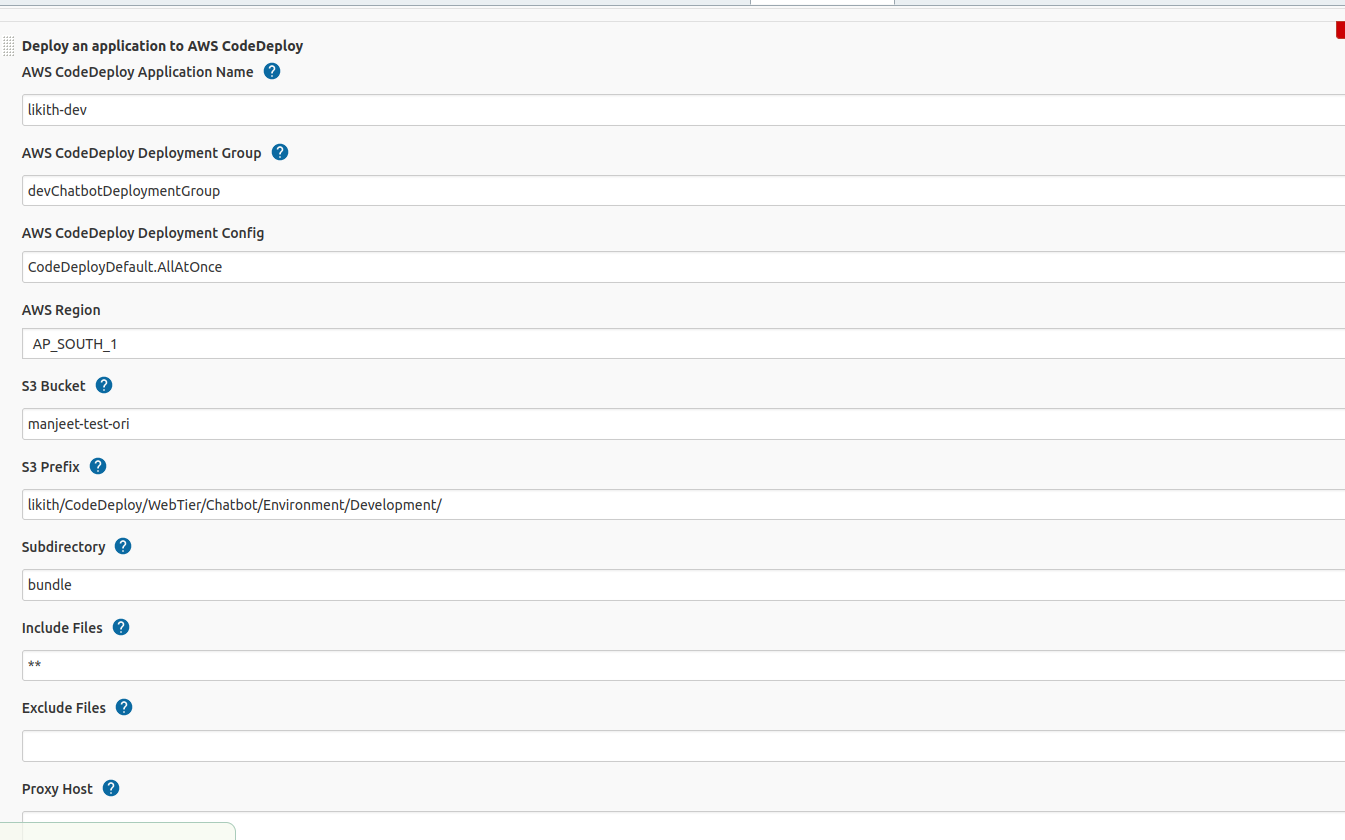
Task: View help for the S3 Prefix field
Action: (97, 466)
